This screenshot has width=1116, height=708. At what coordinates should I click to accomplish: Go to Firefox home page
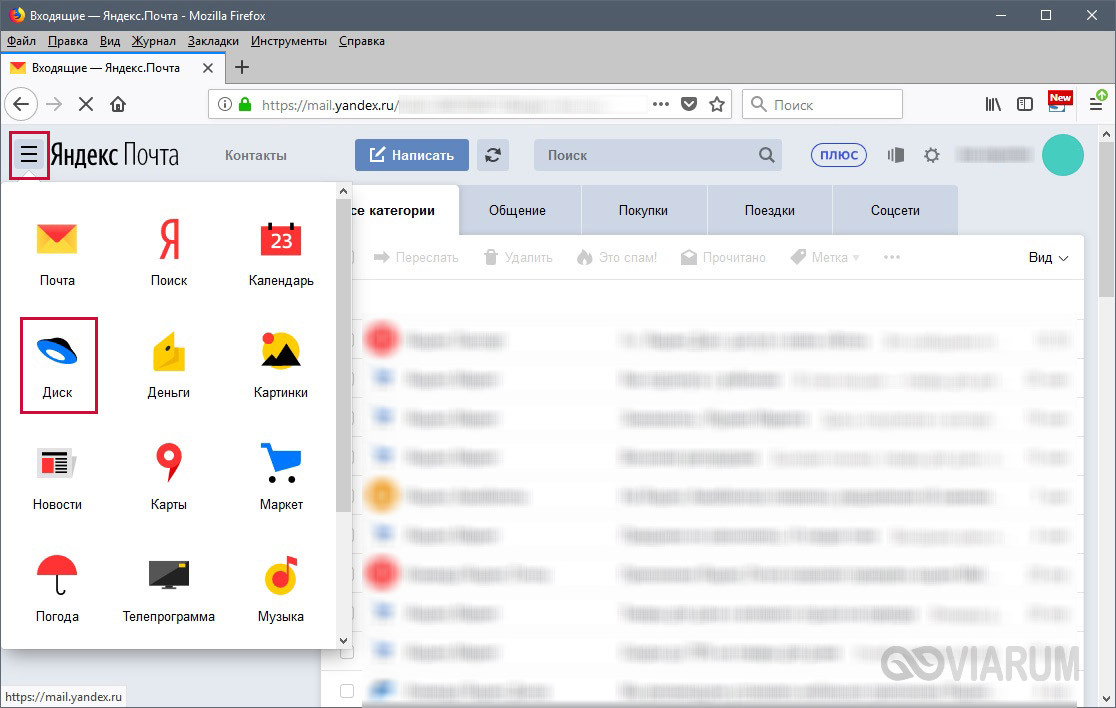point(118,105)
